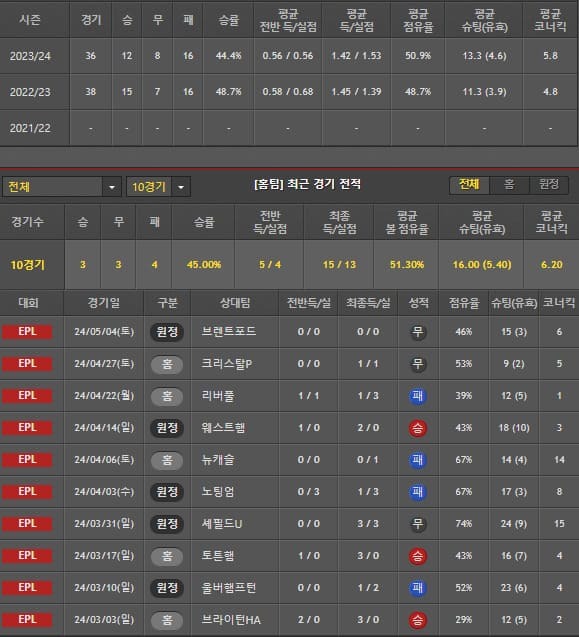Click date 24/04/14(일)

(104, 427)
